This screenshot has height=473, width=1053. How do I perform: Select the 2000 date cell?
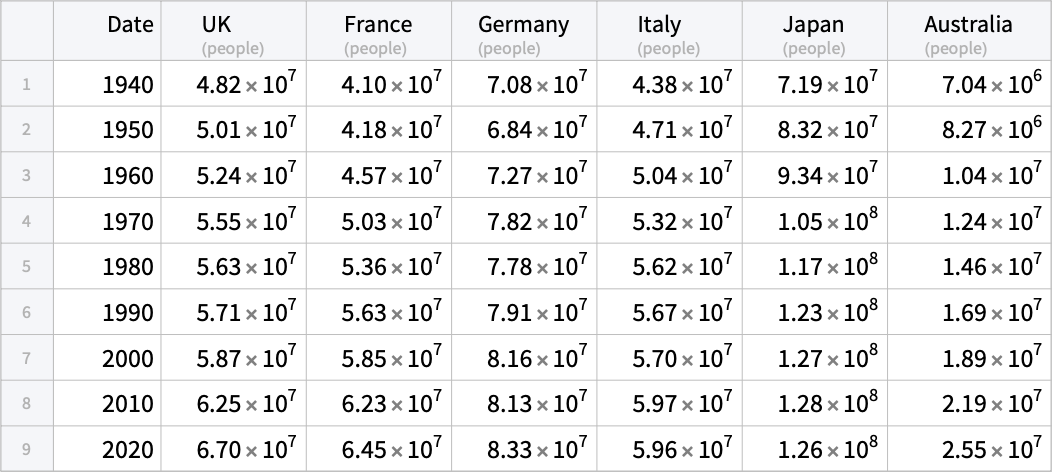(107, 357)
